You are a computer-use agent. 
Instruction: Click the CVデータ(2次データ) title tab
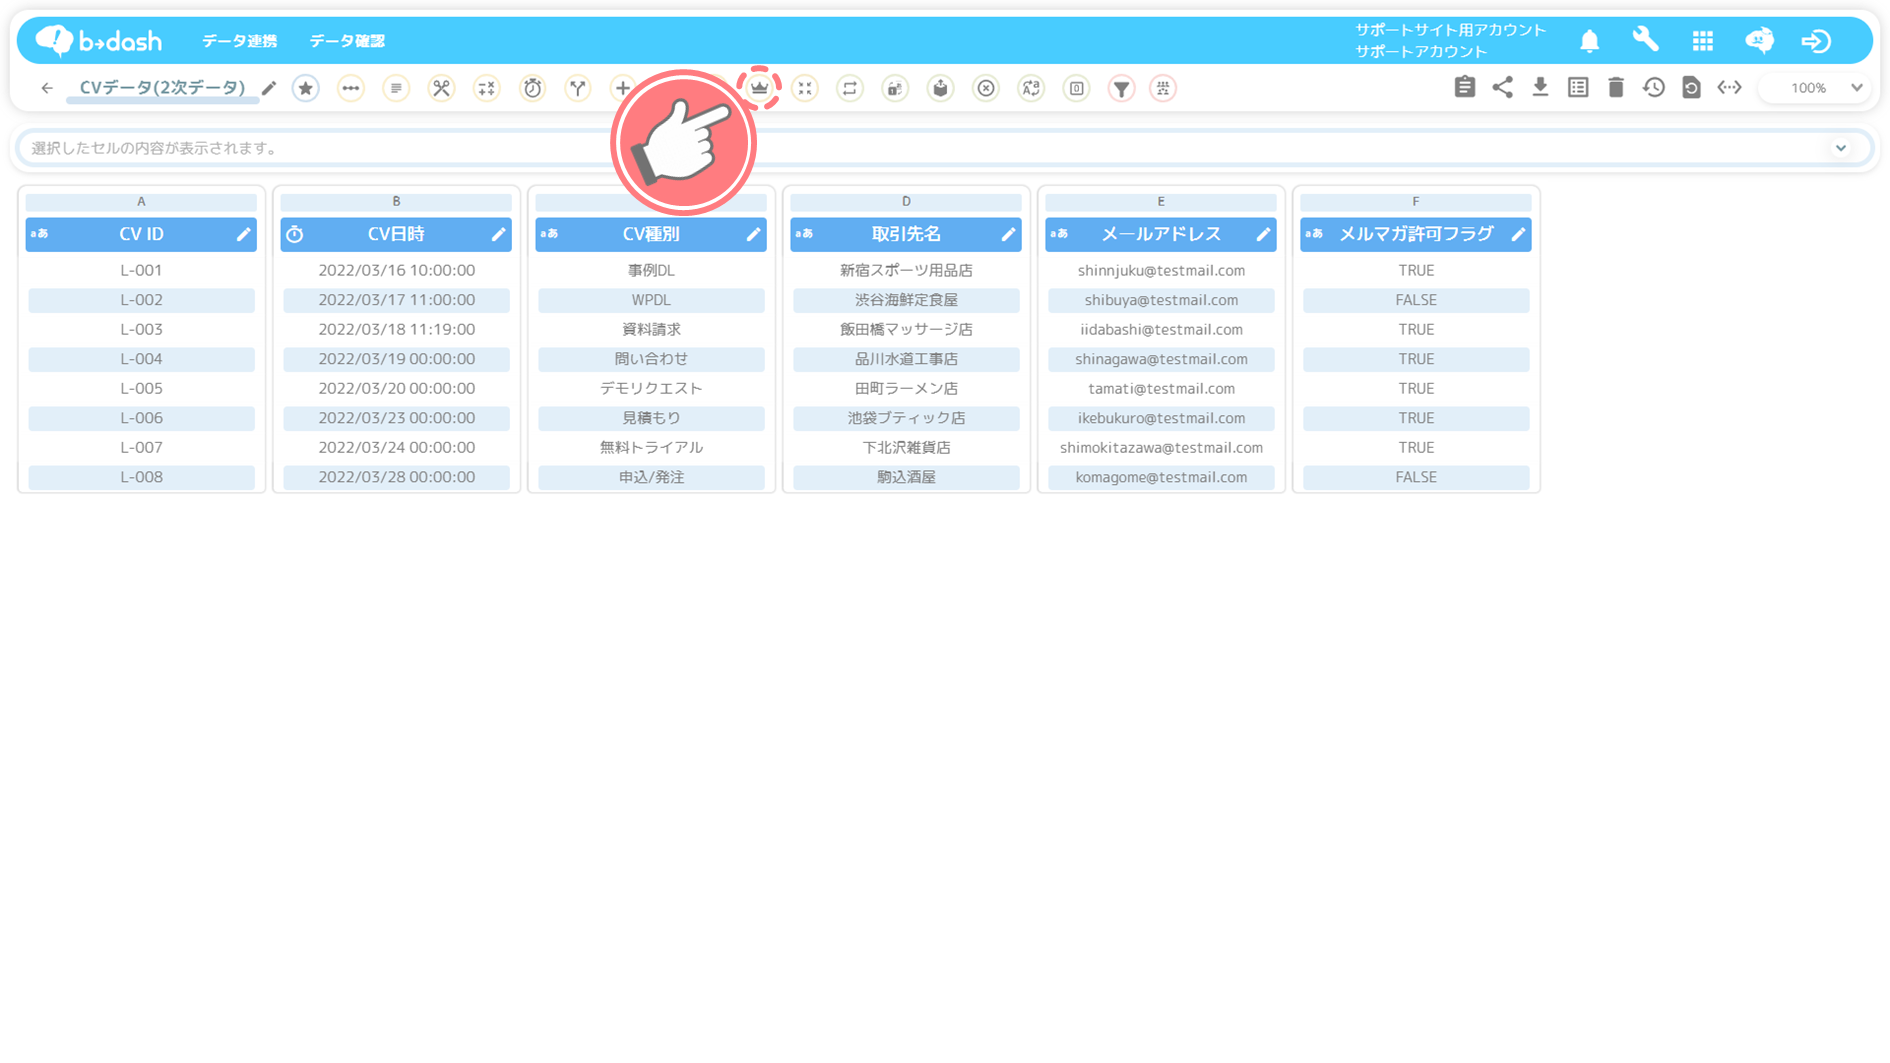pos(162,88)
